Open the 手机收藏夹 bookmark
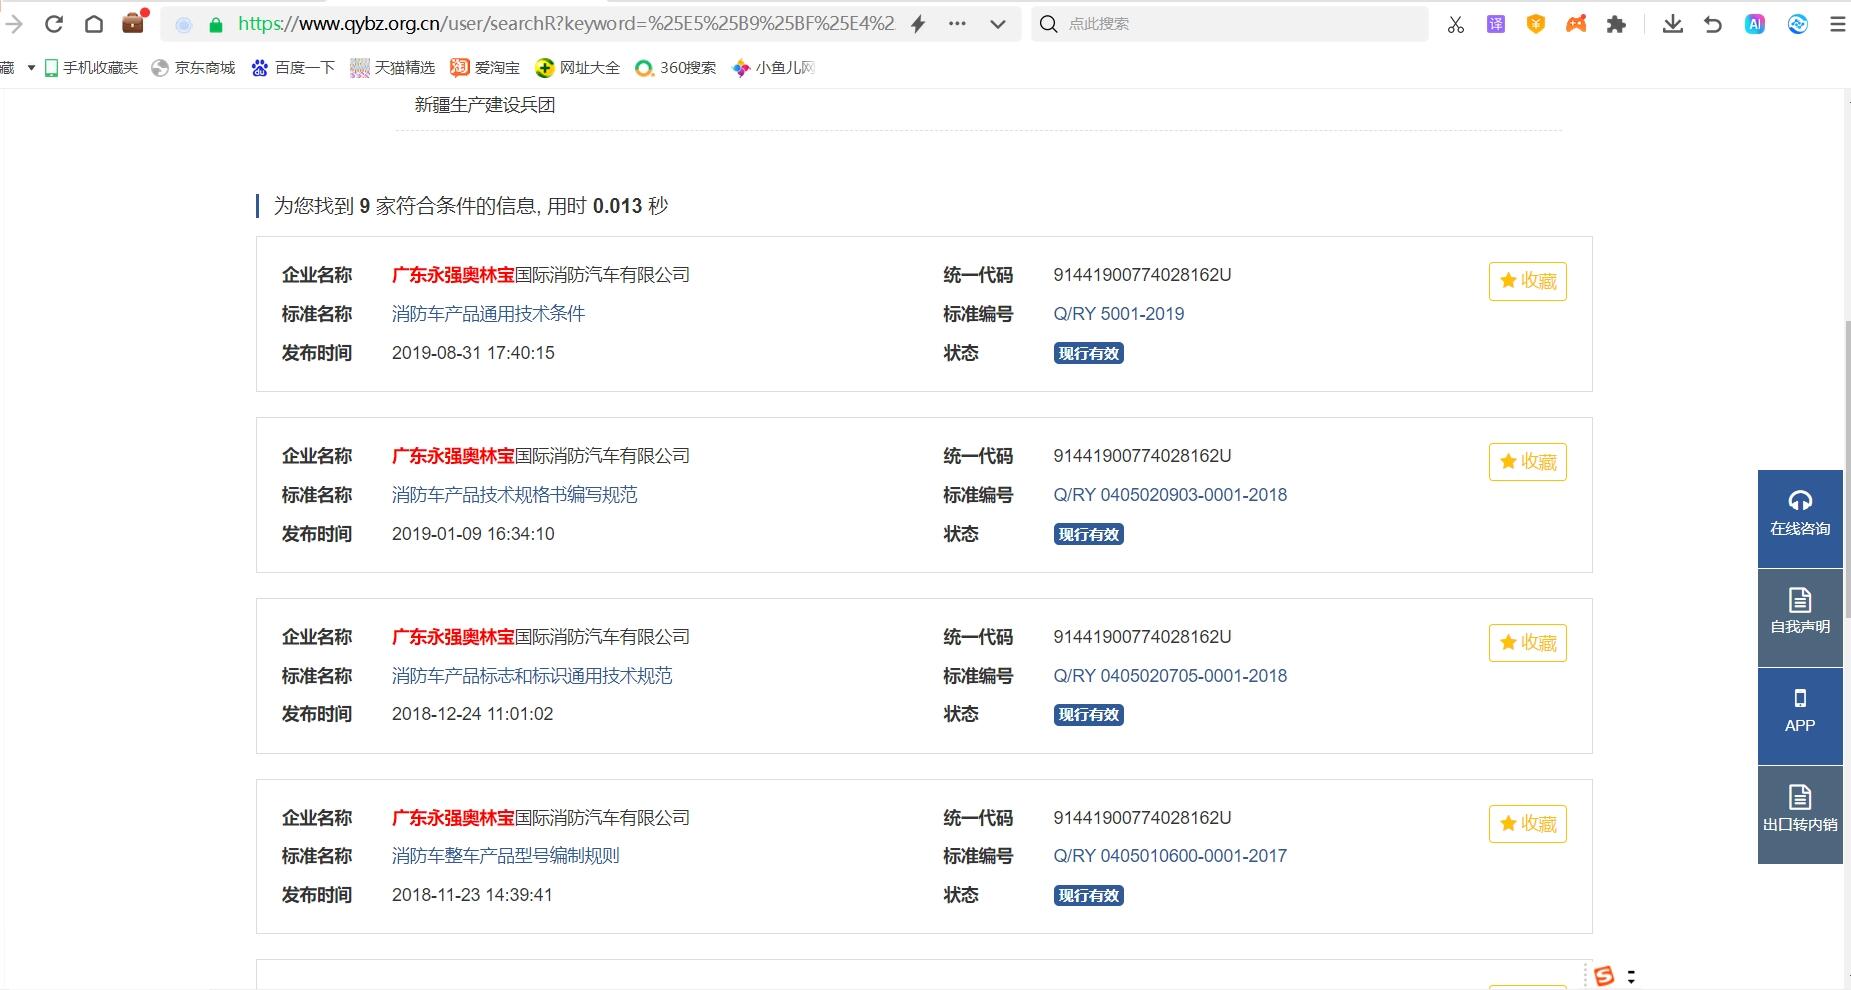This screenshot has height=990, width=1851. click(91, 68)
